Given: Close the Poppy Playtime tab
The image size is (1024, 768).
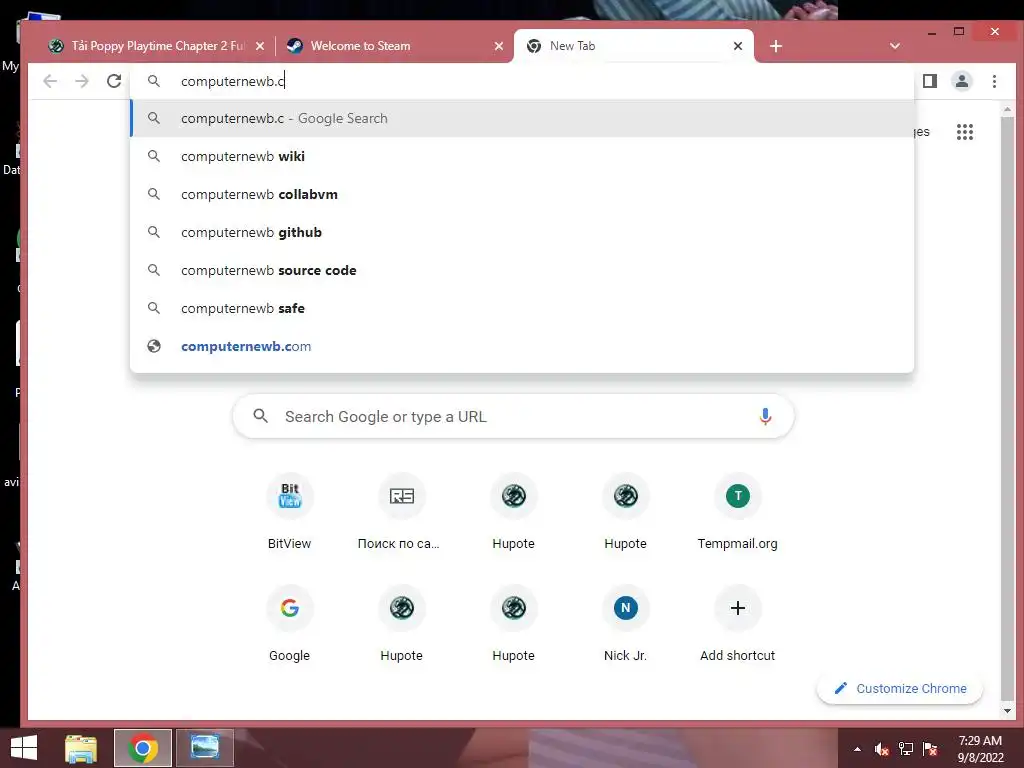Looking at the screenshot, I should click(260, 46).
